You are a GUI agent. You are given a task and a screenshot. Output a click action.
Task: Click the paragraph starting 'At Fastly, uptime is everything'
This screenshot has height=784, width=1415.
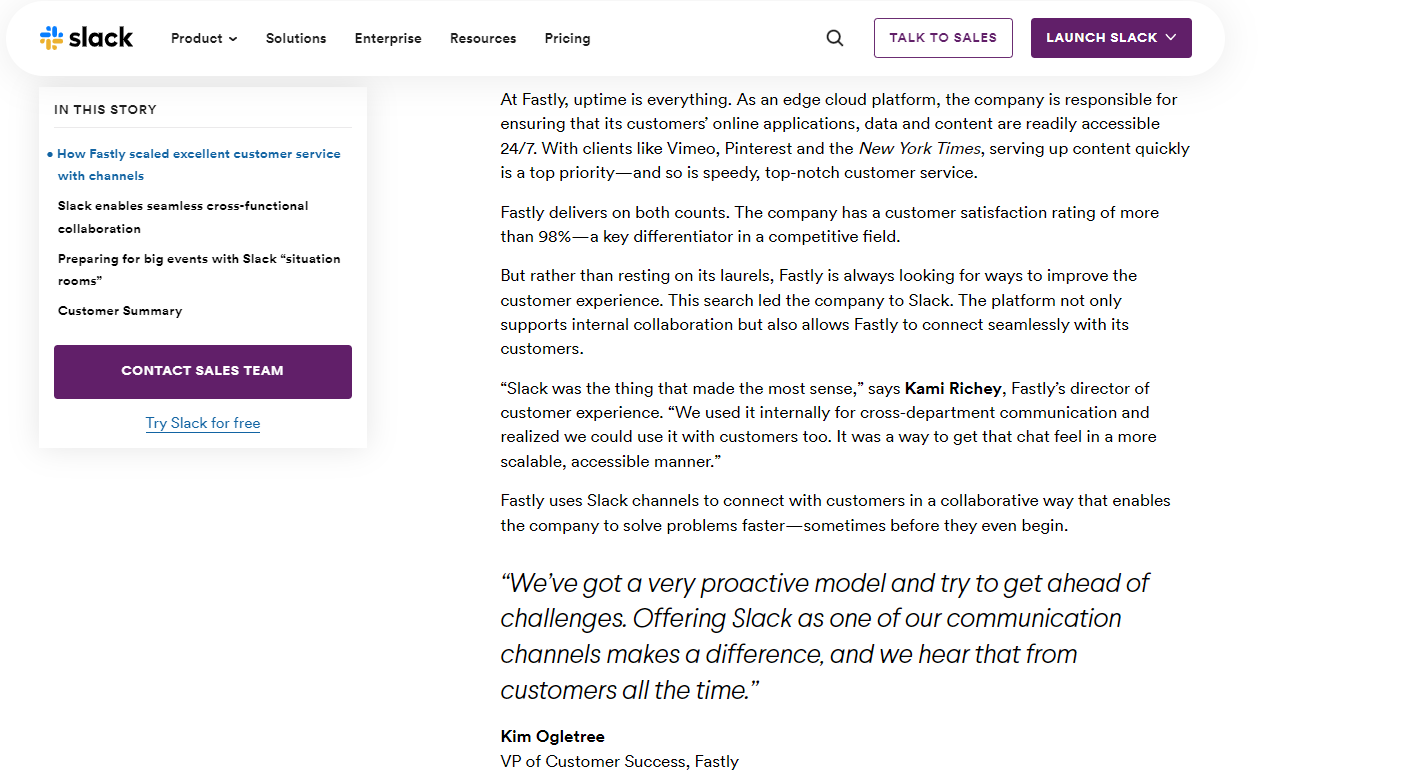(x=845, y=136)
